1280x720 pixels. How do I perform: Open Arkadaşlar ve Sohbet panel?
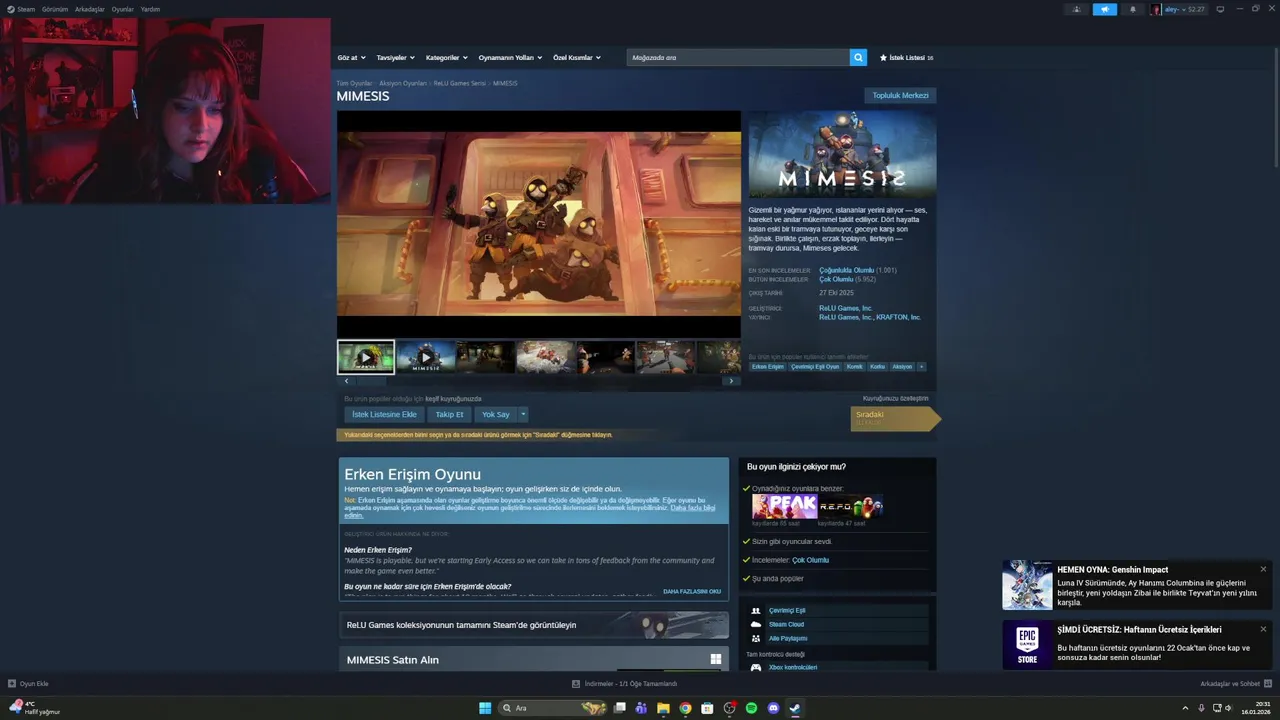[x=1235, y=684]
